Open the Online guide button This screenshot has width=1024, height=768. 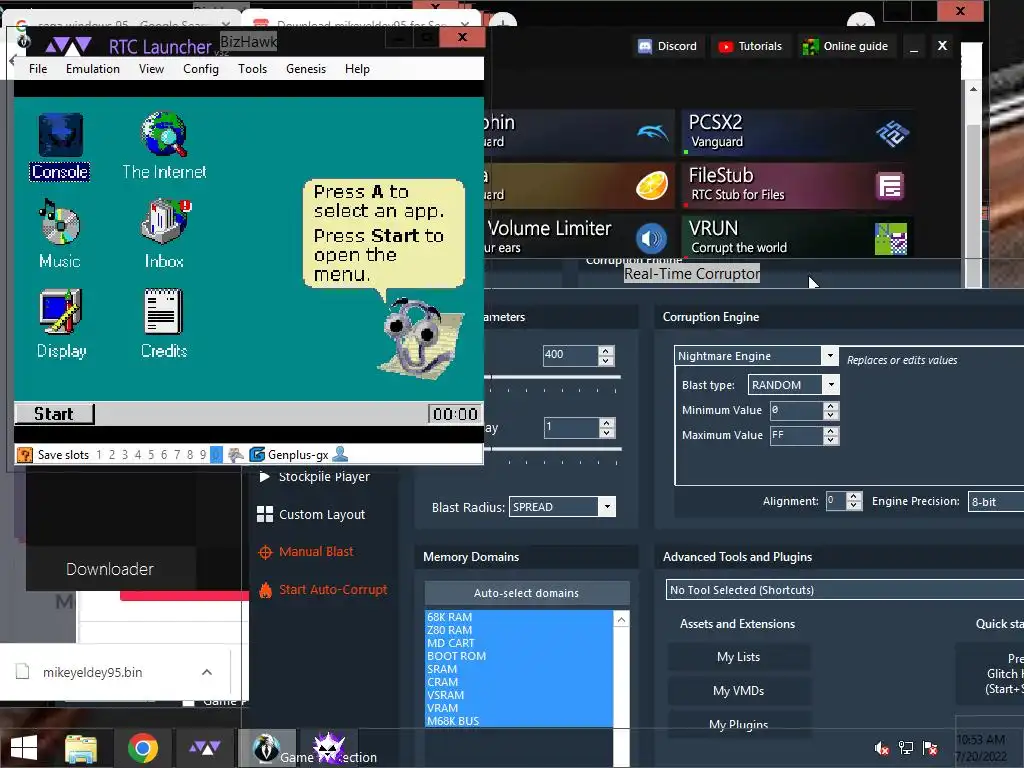[845, 46]
